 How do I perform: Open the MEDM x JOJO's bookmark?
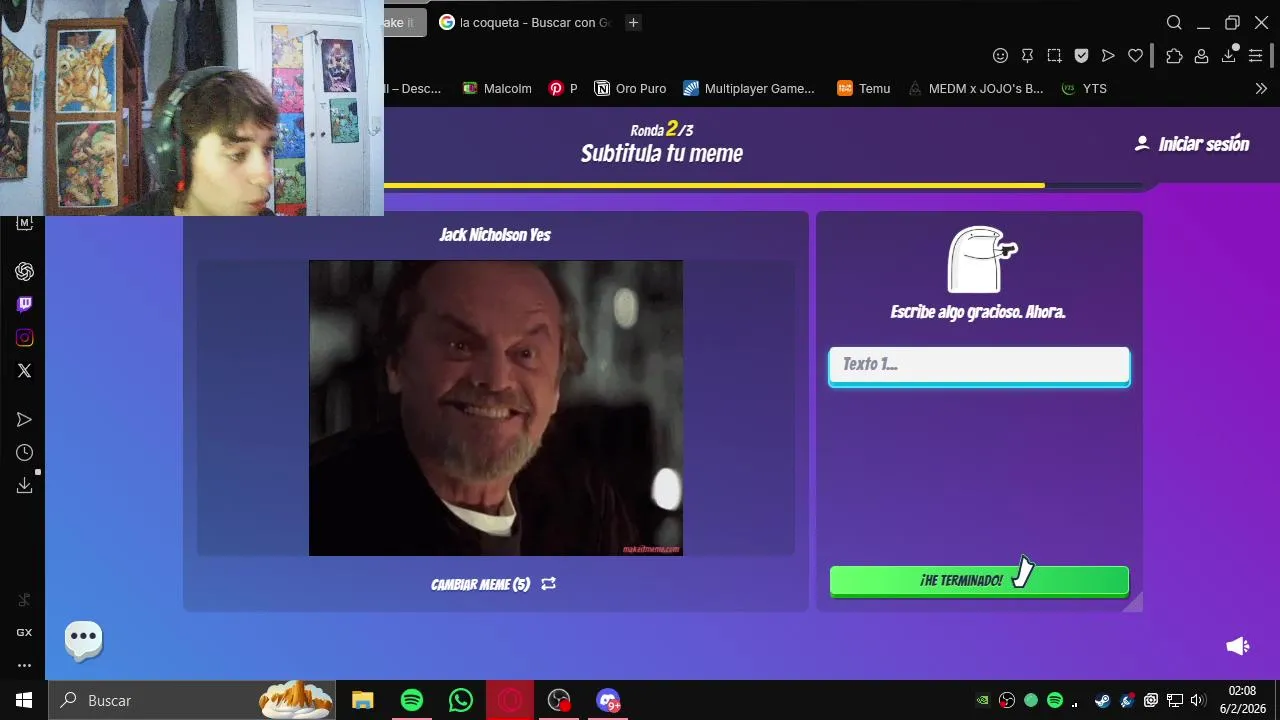pos(975,89)
